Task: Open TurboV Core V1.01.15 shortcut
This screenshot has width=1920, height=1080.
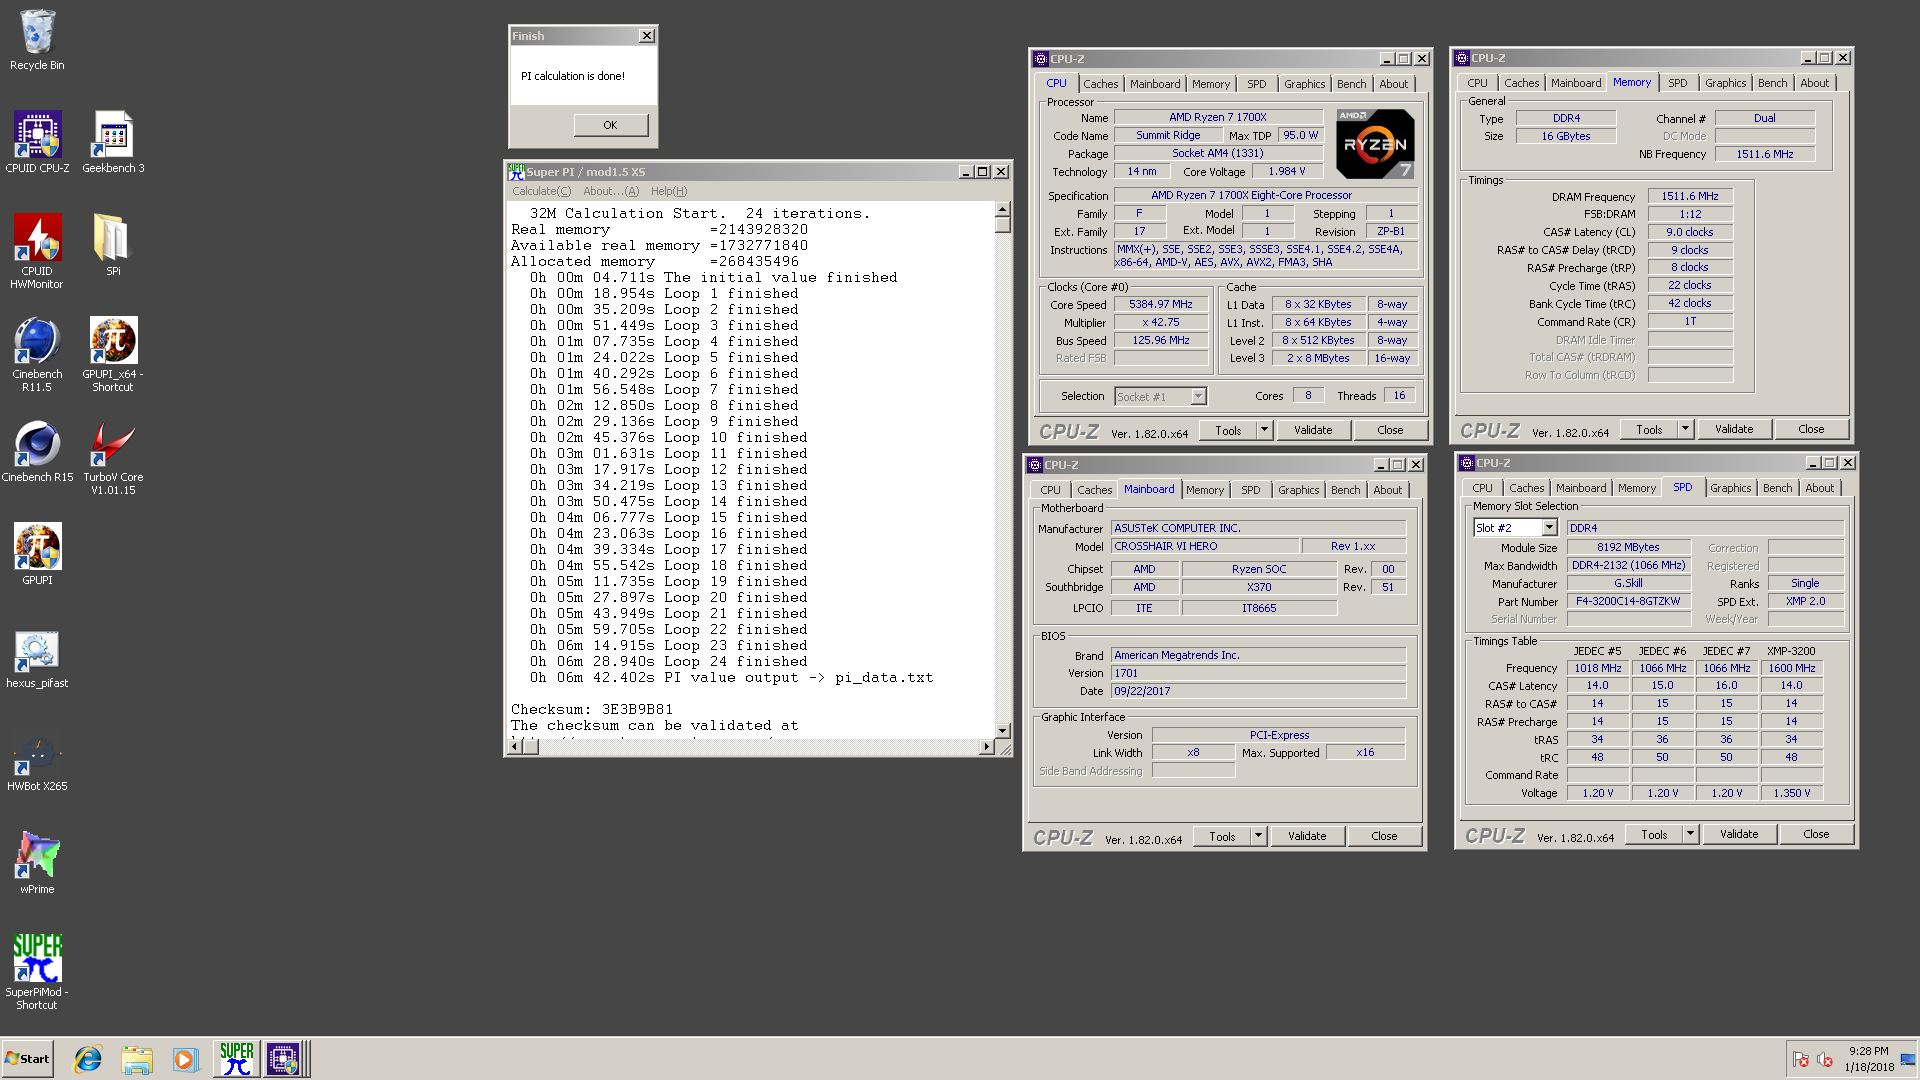Action: [113, 458]
